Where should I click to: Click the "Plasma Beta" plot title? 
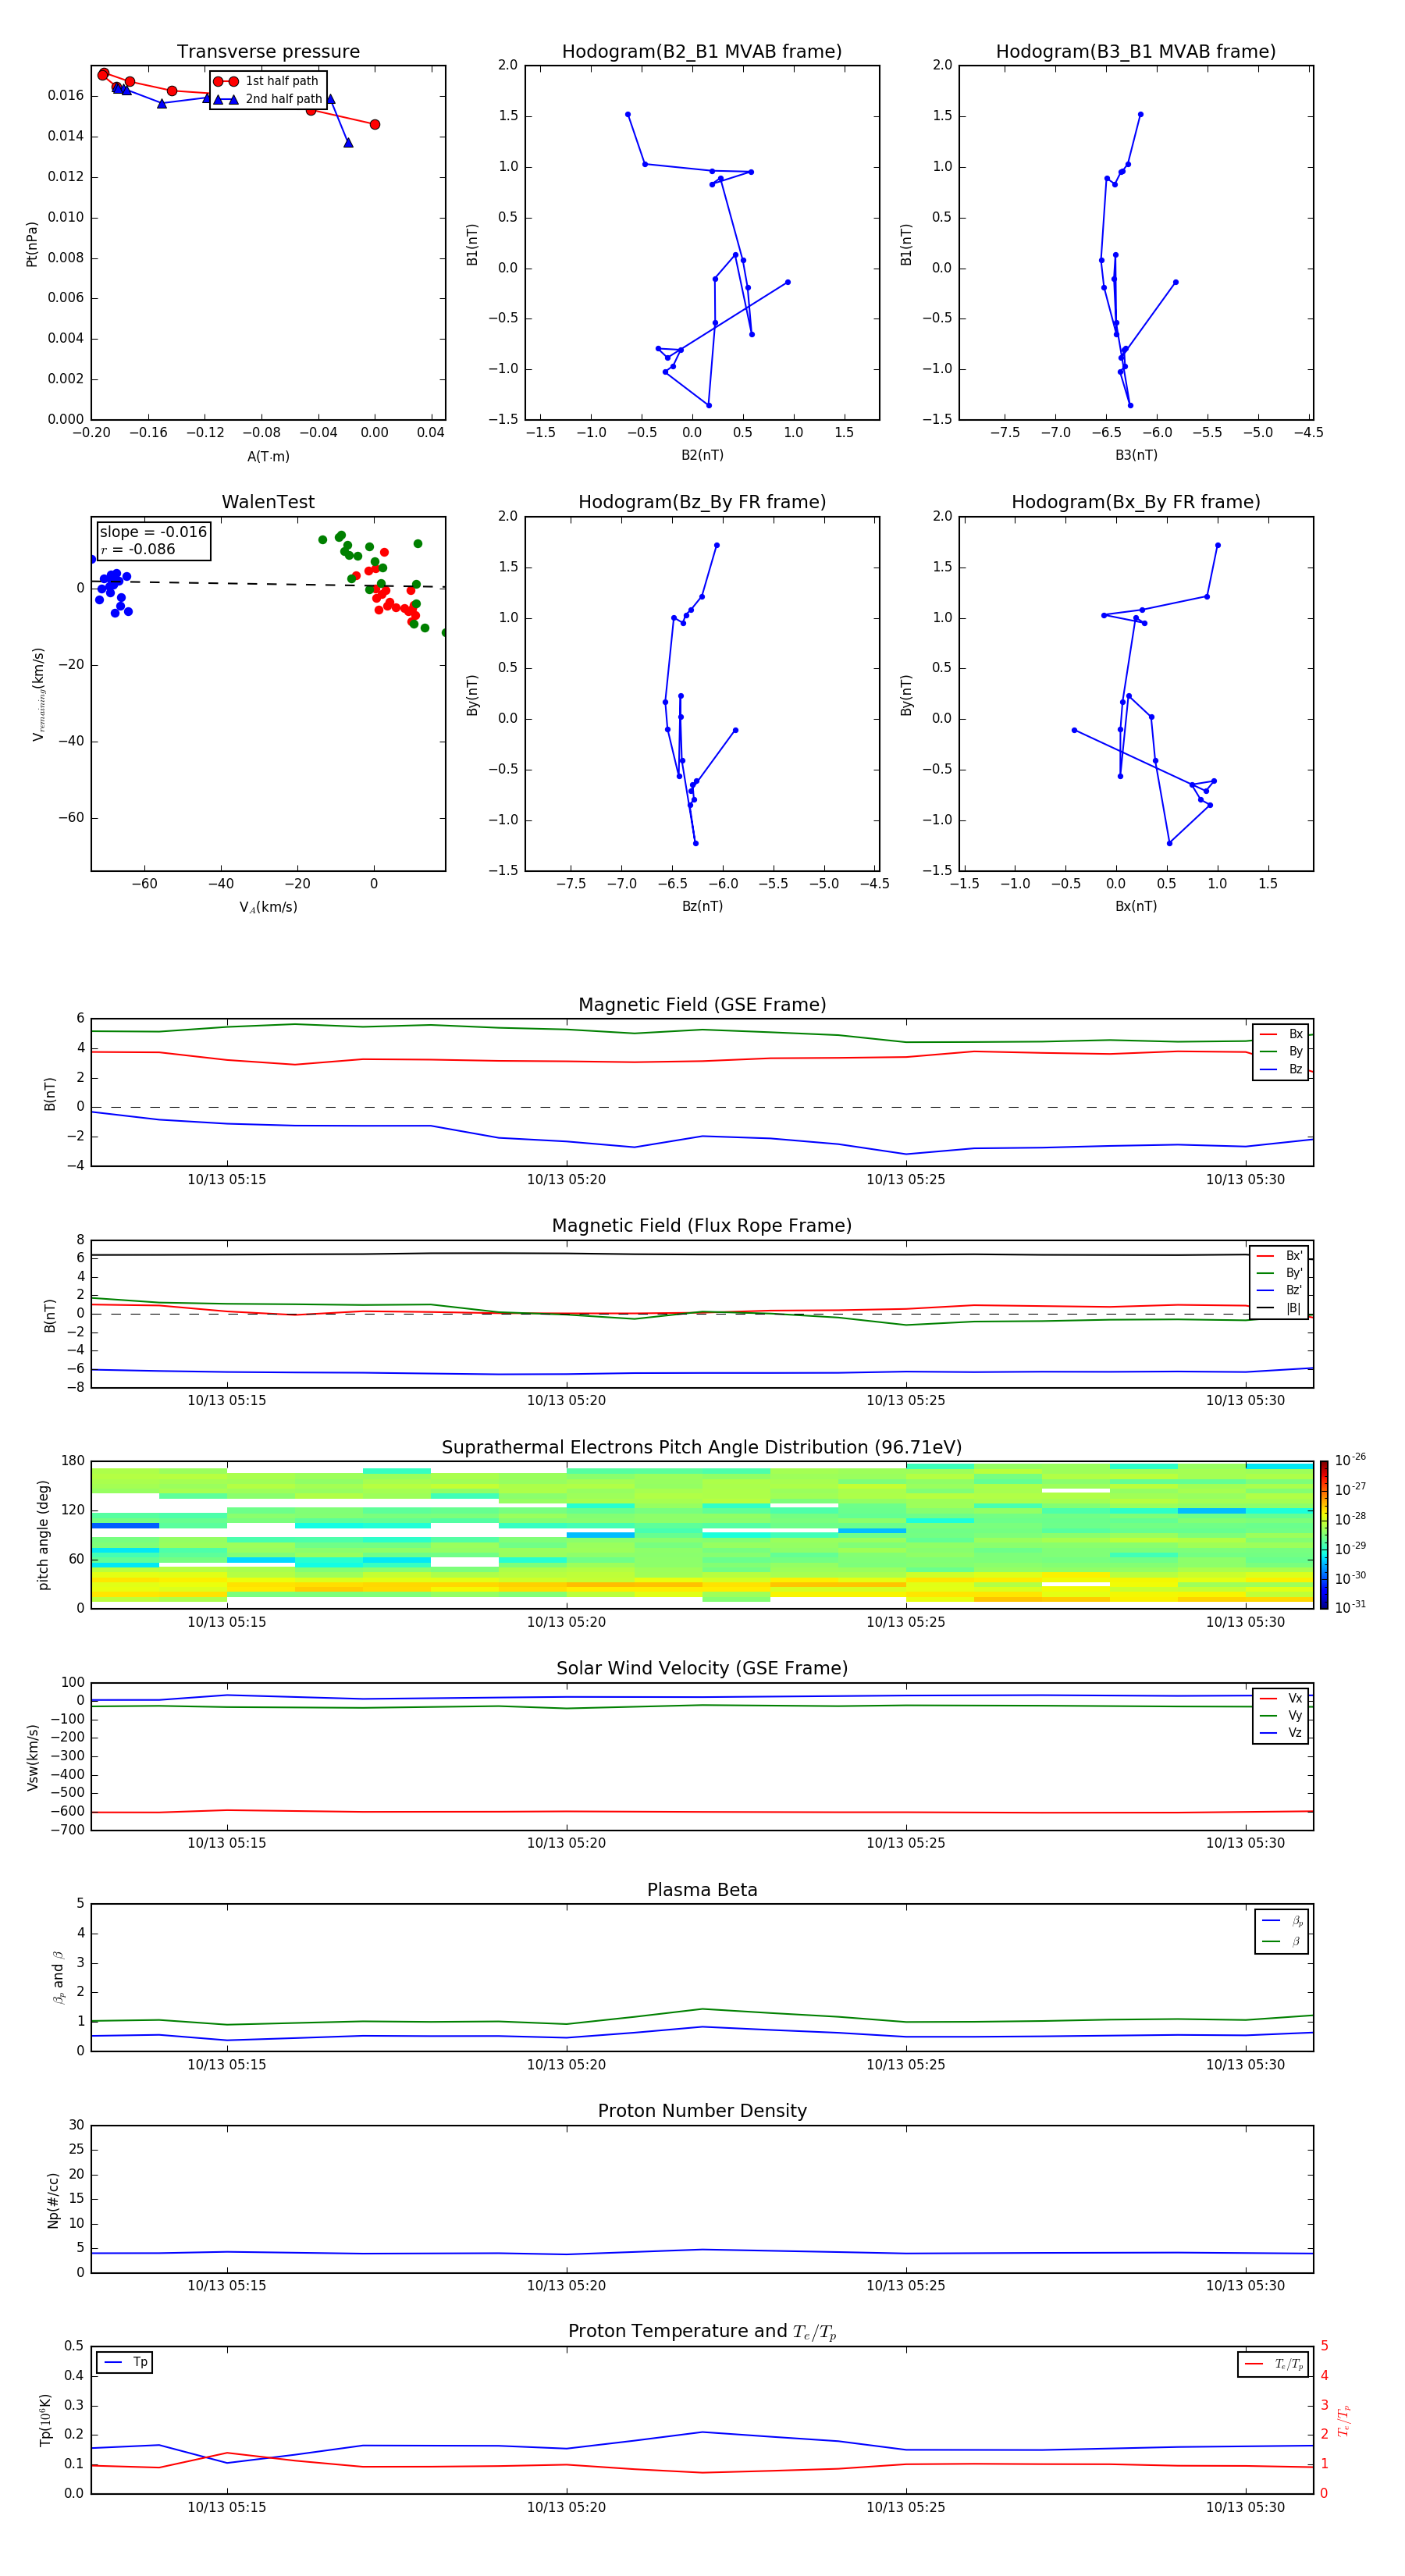point(702,1890)
